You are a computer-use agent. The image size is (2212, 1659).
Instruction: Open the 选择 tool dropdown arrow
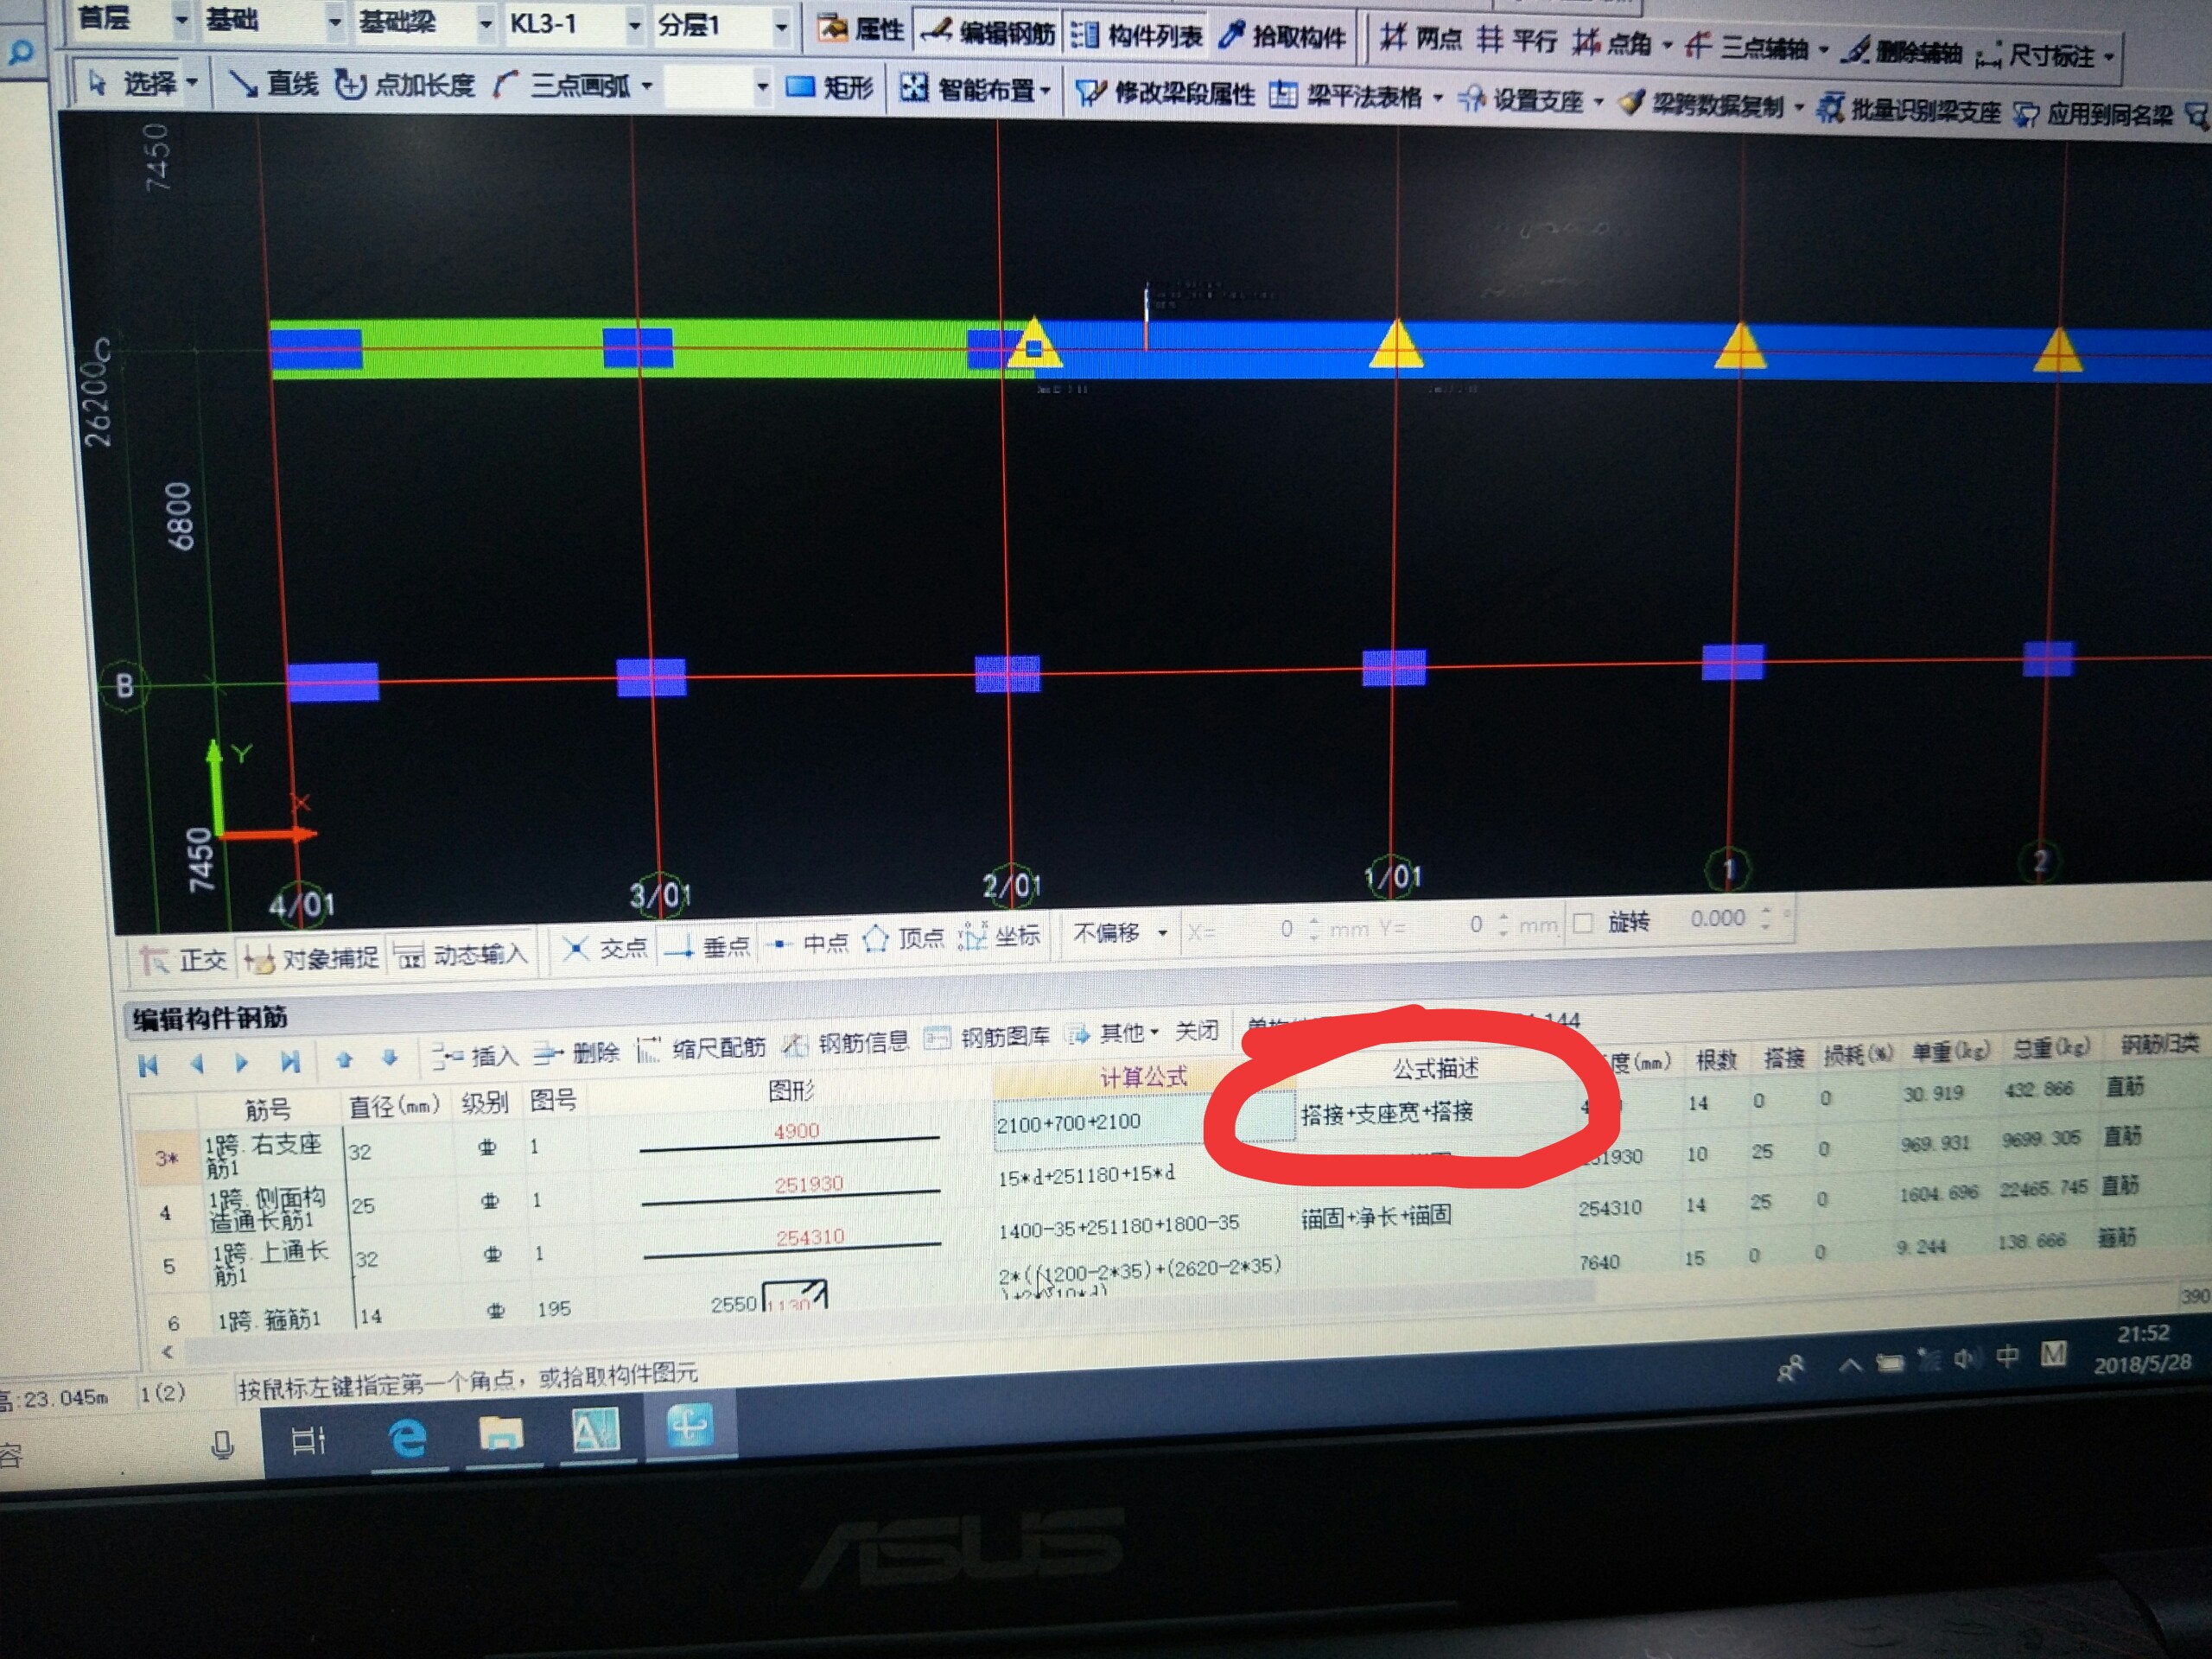tap(192, 83)
